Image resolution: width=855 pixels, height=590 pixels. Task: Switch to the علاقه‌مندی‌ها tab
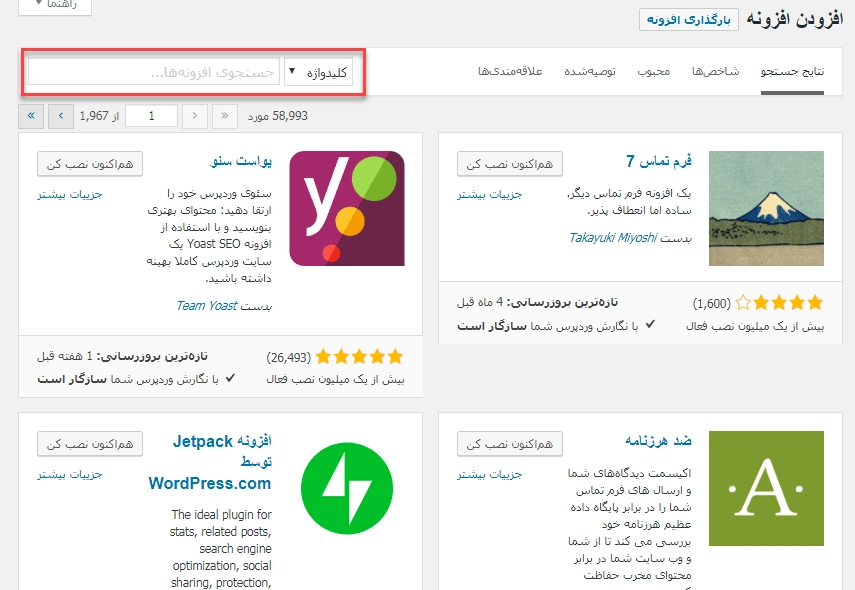coord(510,71)
